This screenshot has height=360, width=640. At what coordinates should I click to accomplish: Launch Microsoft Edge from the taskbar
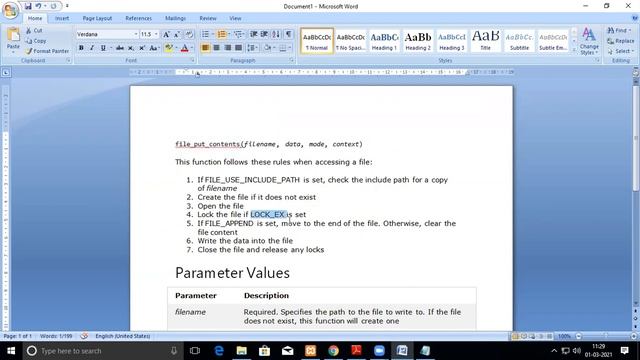219,351
